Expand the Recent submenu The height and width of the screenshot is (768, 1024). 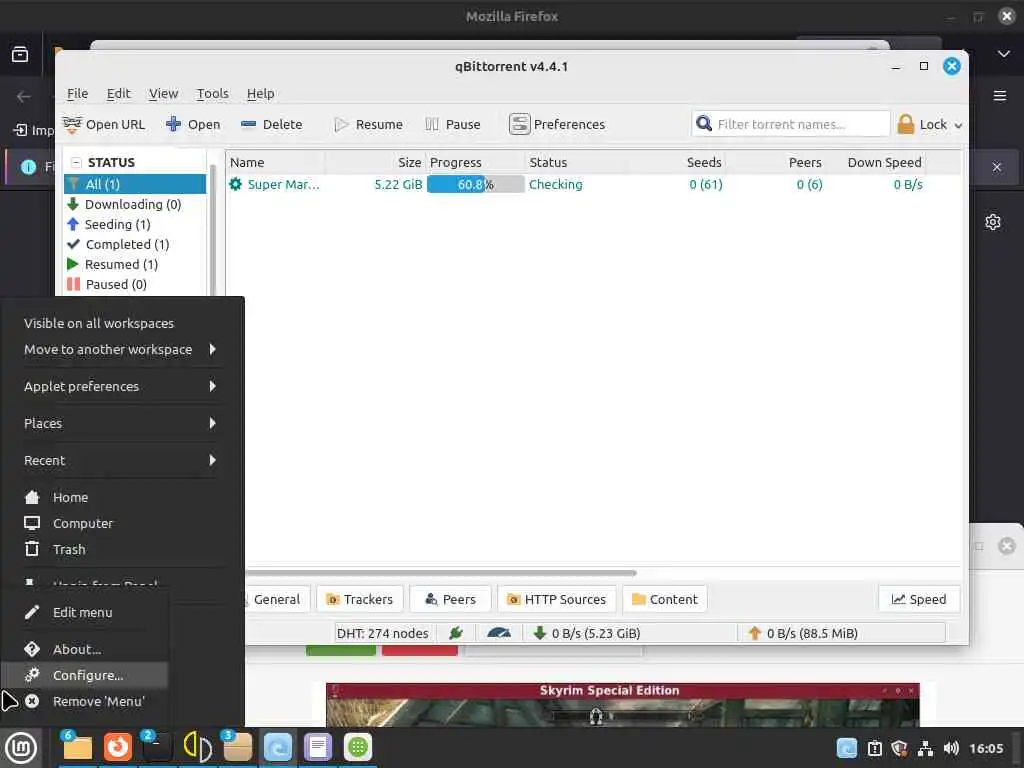click(x=121, y=460)
